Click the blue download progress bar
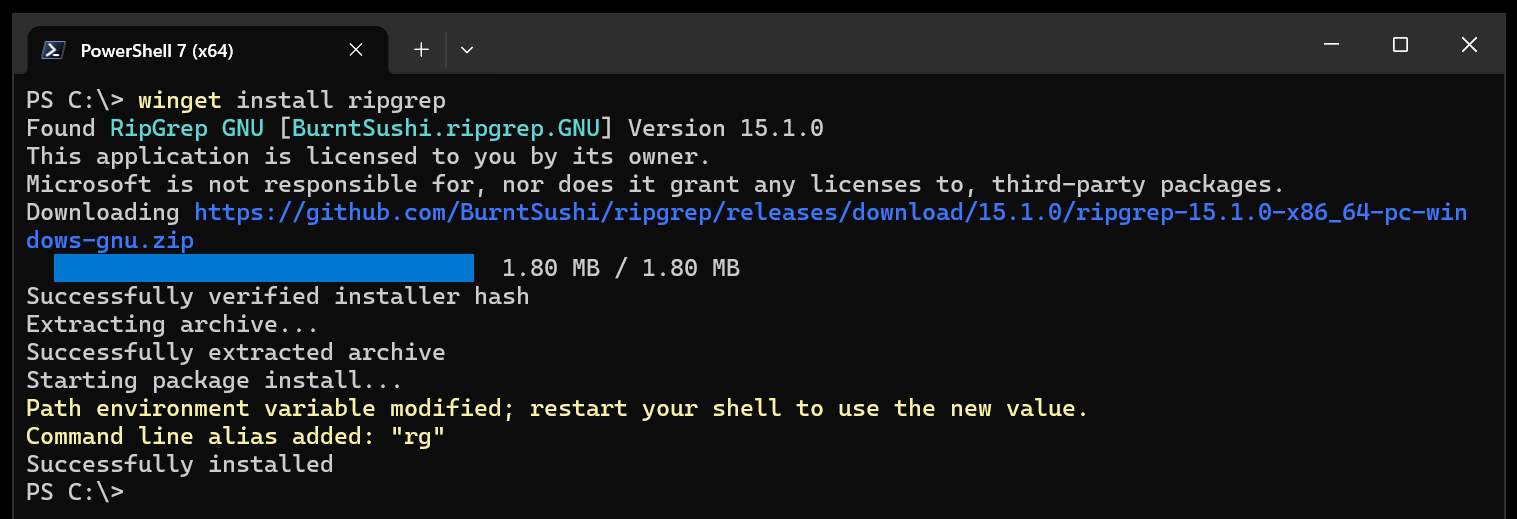The height and width of the screenshot is (519, 1517). click(263, 268)
